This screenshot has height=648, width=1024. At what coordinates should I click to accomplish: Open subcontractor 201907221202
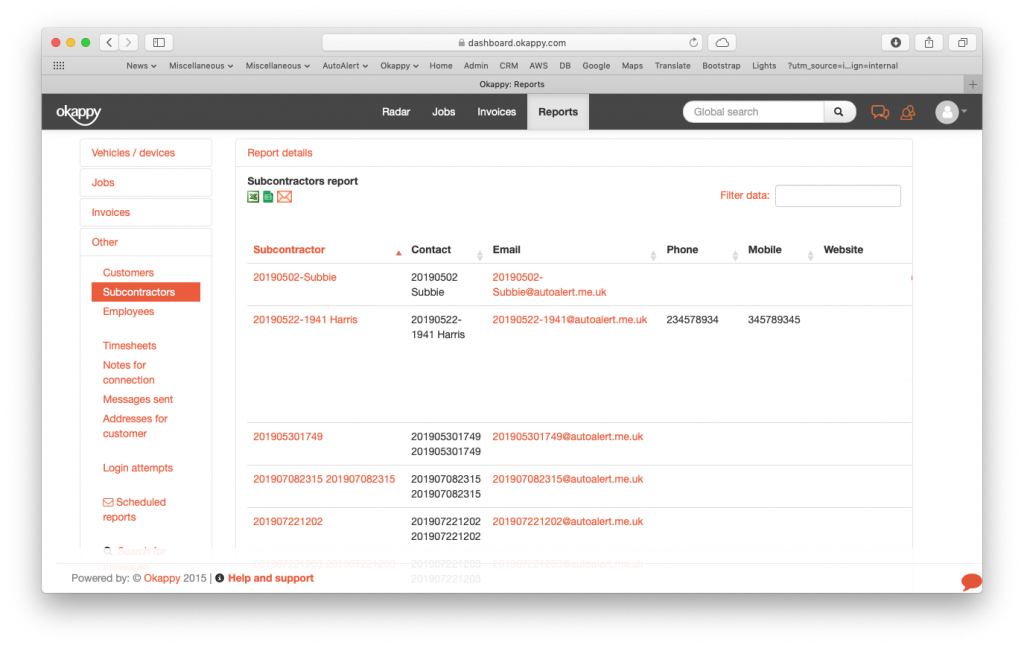click(x=288, y=521)
